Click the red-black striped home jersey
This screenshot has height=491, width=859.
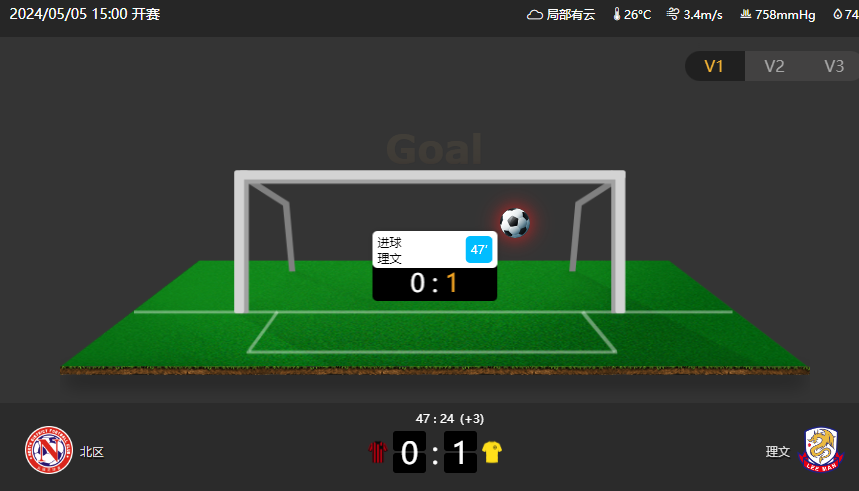(377, 452)
